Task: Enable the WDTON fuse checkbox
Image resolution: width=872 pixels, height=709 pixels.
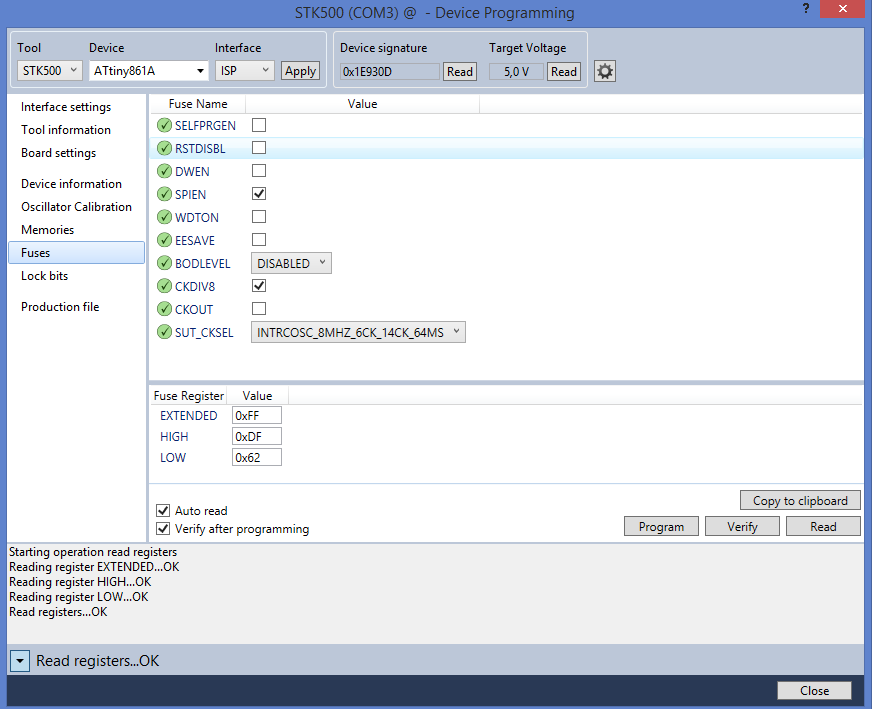Action: click(259, 217)
